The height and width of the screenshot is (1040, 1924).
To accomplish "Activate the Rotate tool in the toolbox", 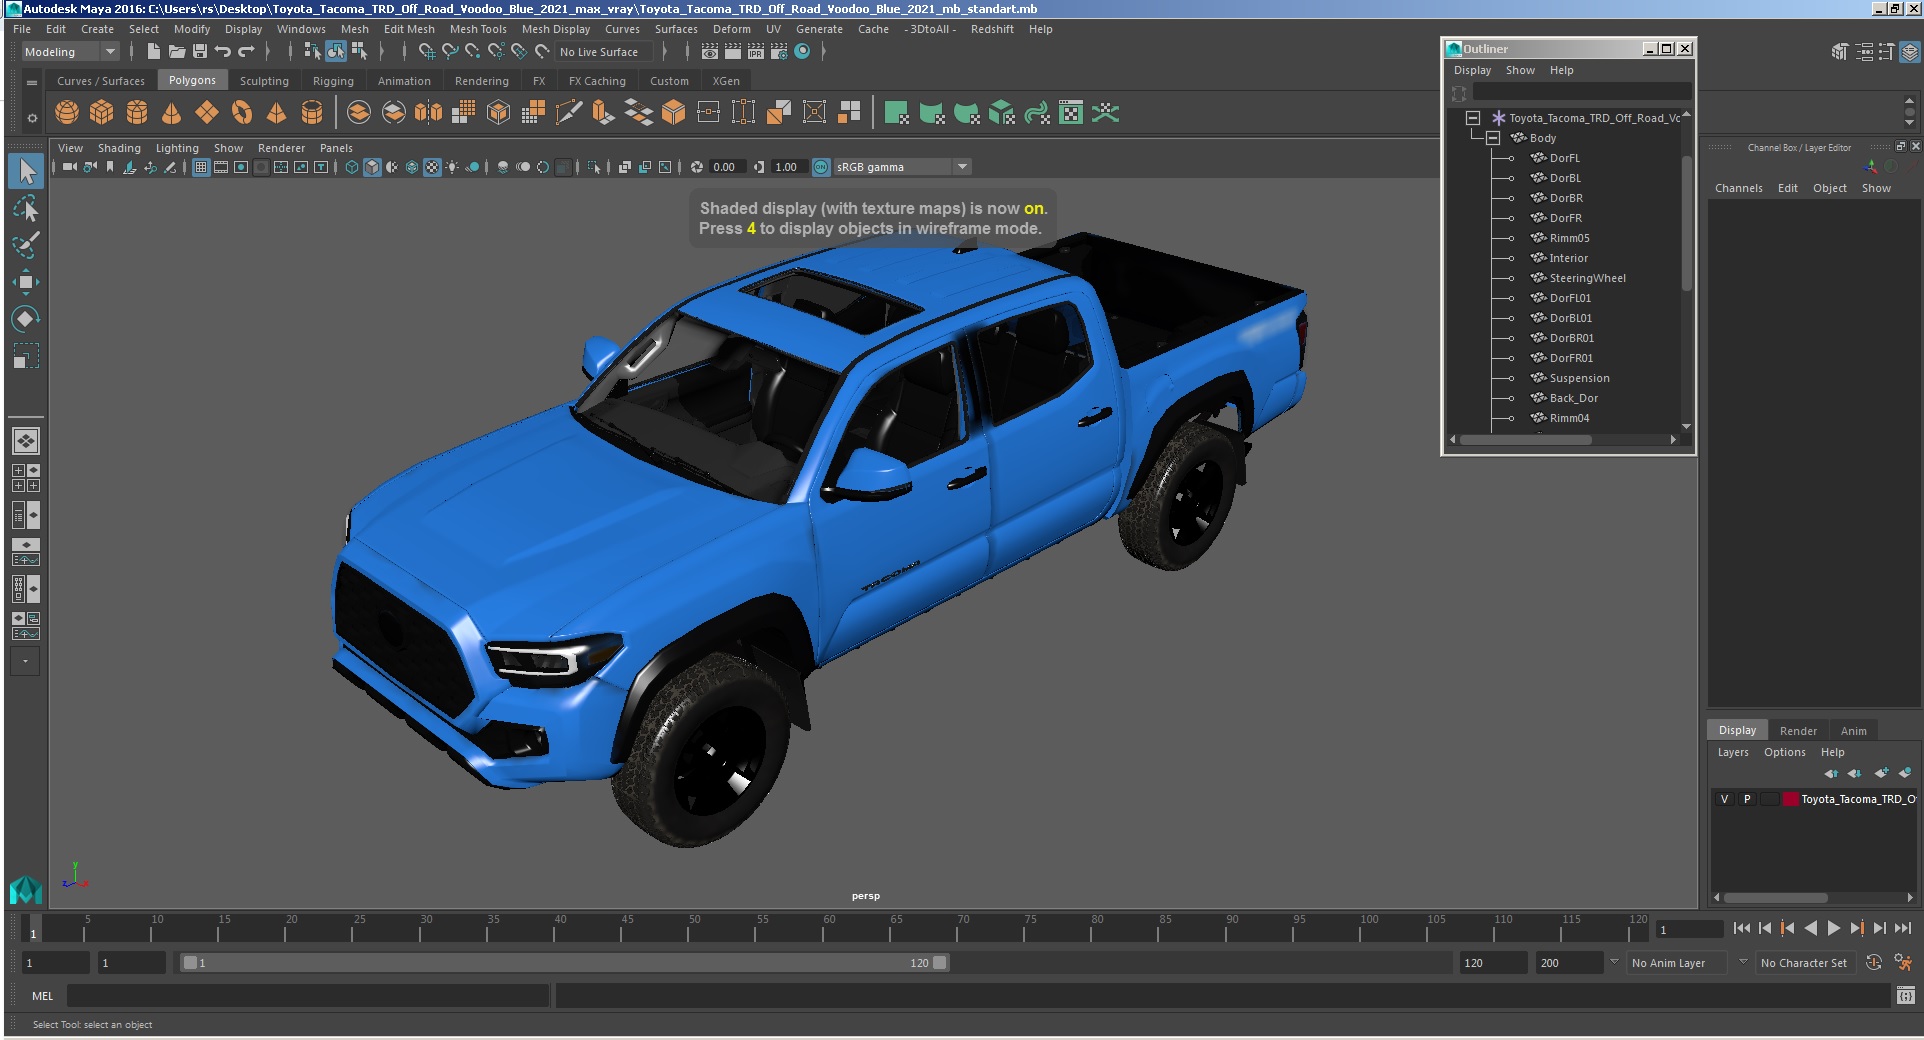I will click(x=26, y=319).
